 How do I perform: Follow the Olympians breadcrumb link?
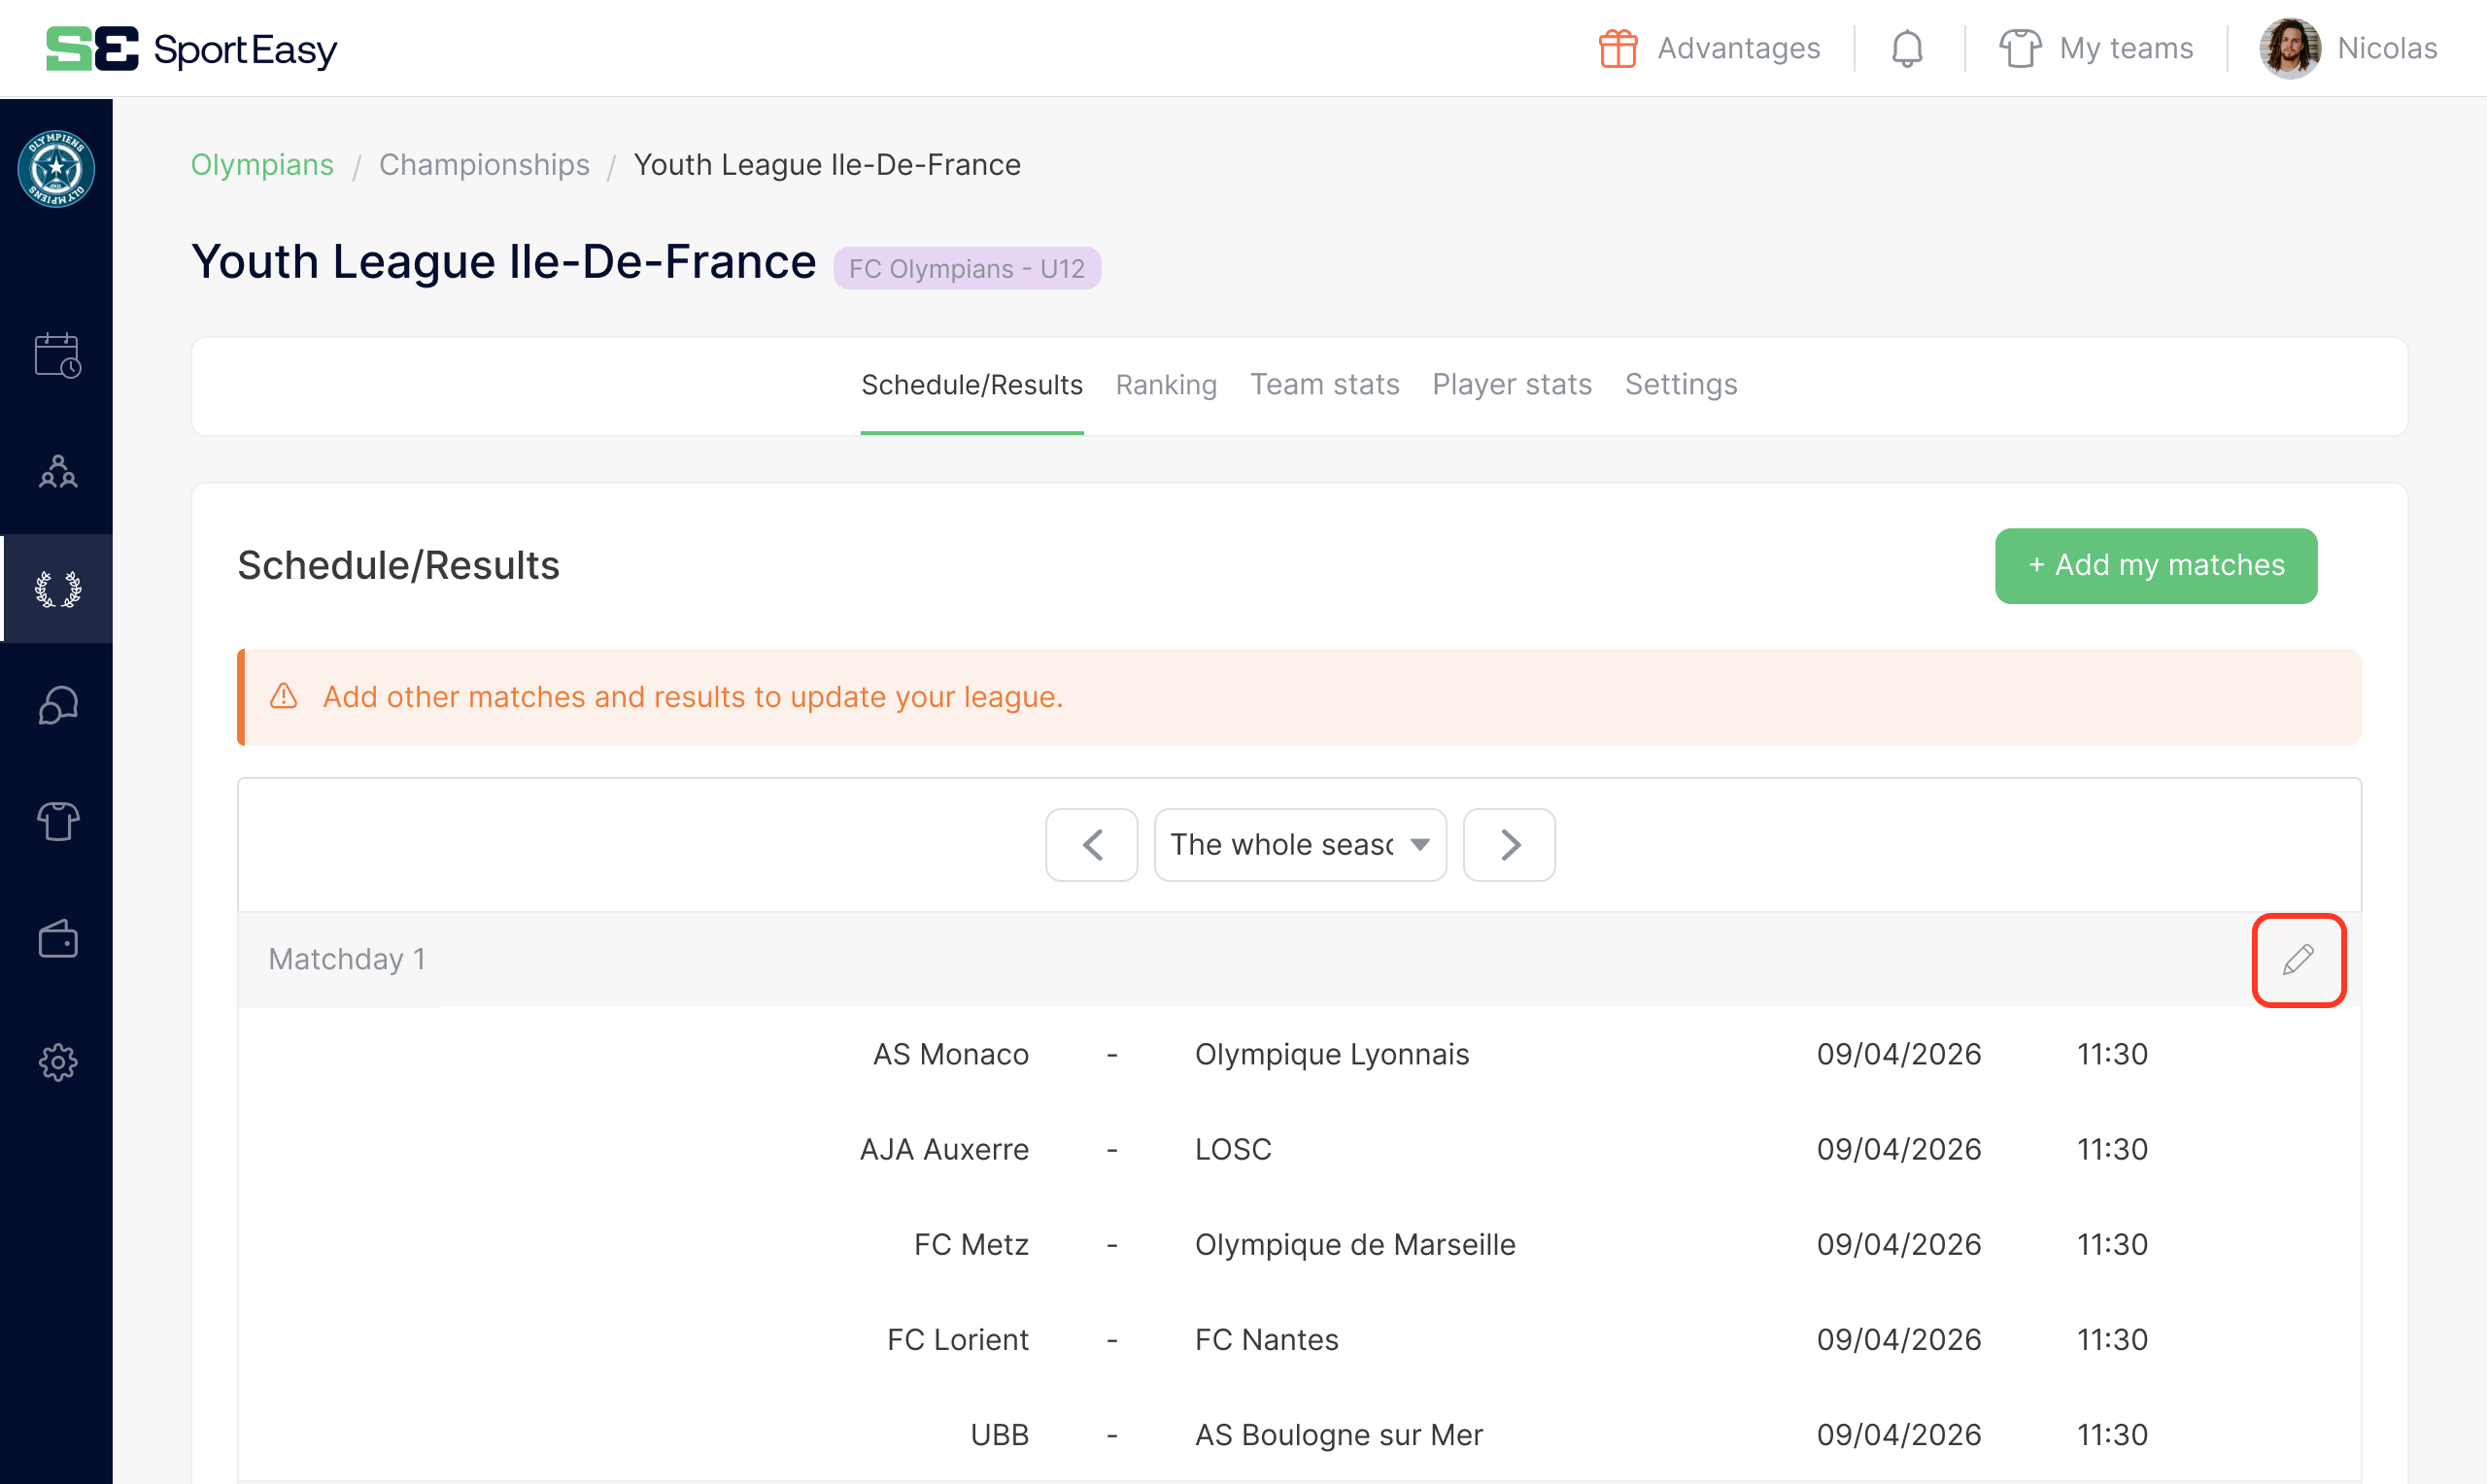pyautogui.click(x=262, y=165)
